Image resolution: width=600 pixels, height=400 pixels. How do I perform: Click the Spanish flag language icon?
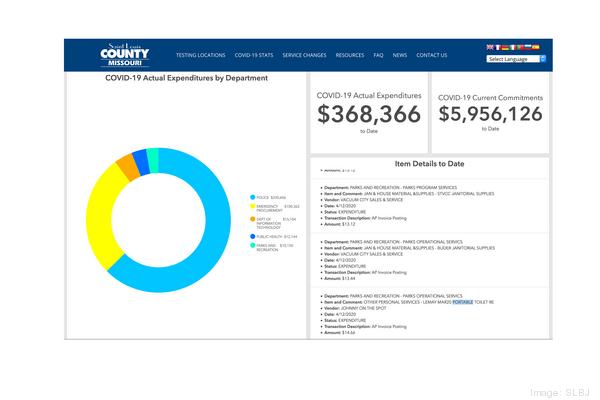coord(535,47)
